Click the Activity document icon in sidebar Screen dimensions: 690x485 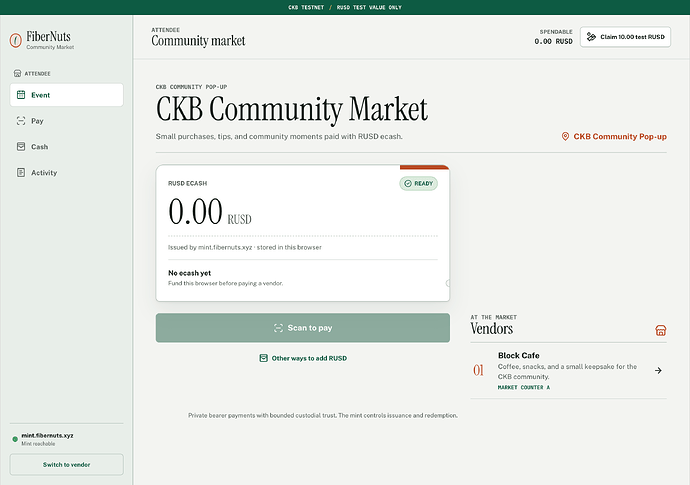[x=21, y=173]
